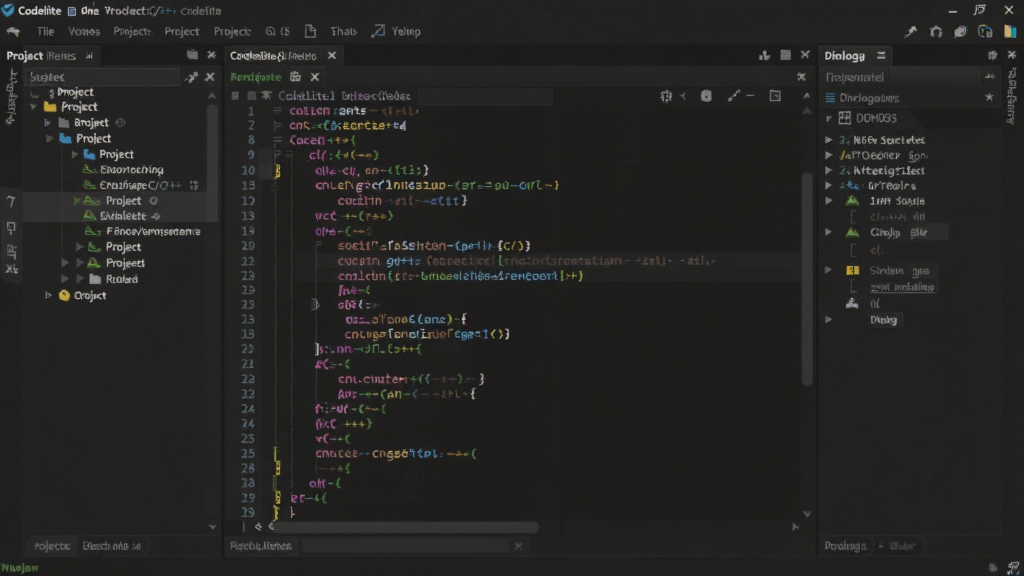Click the document page icon before Thats

310,31
